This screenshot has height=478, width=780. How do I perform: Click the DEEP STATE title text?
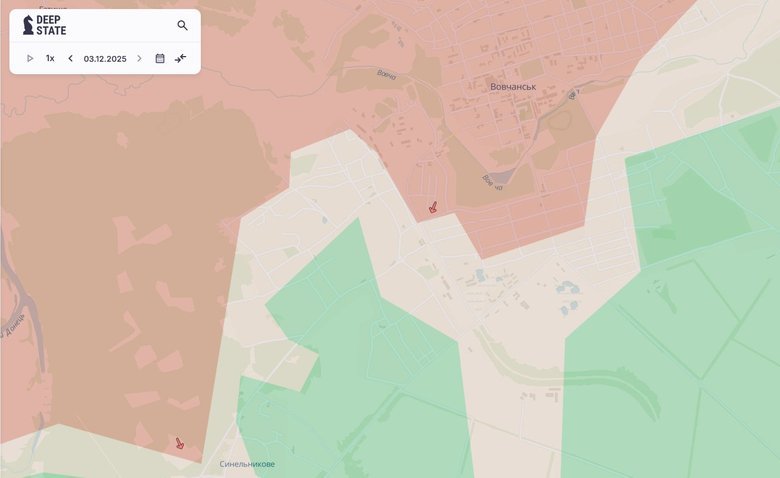tap(52, 26)
